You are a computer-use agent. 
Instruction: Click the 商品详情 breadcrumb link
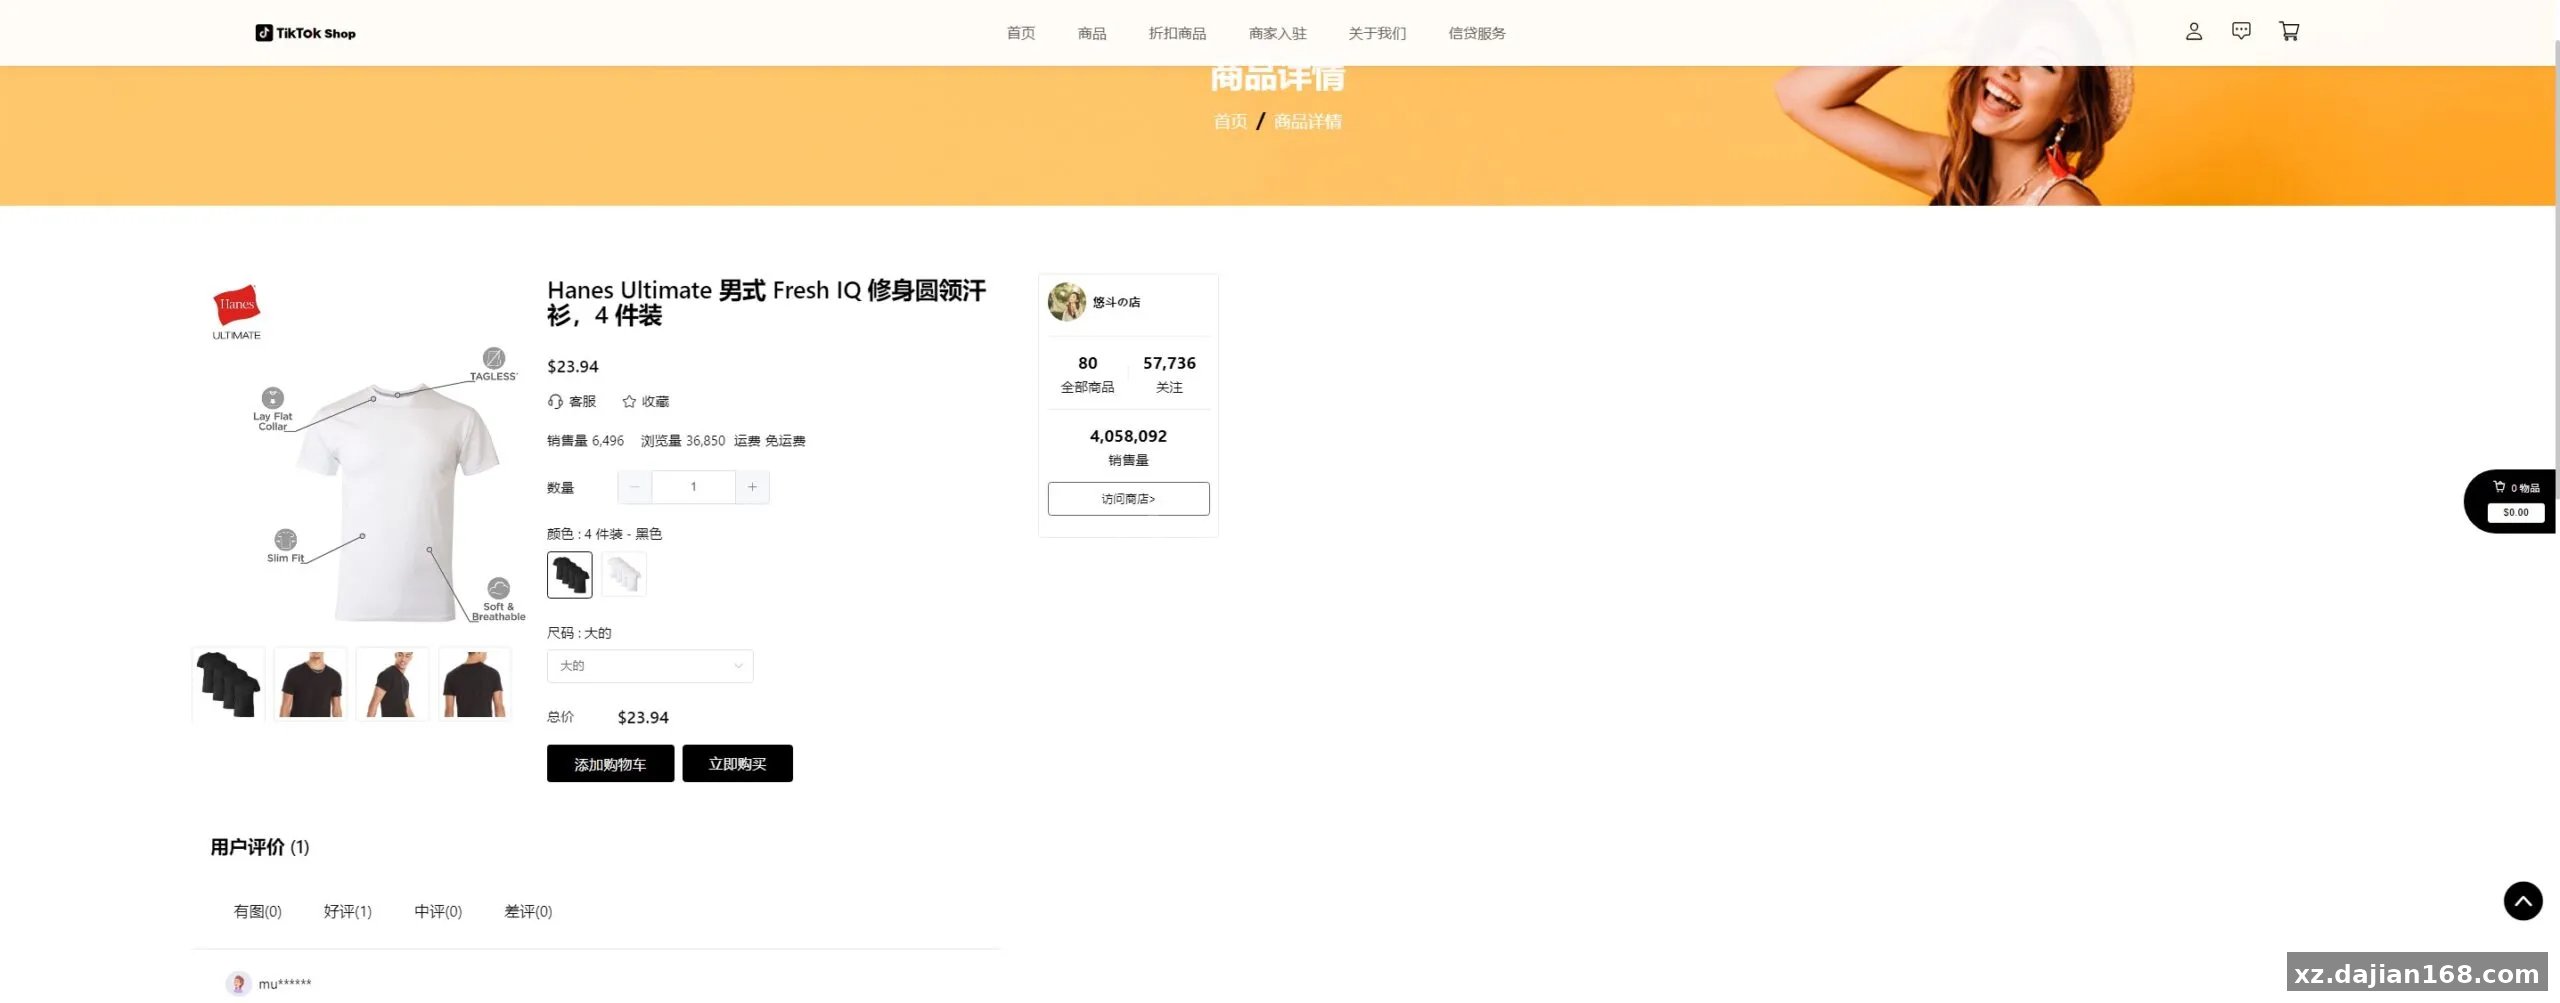tap(1308, 121)
